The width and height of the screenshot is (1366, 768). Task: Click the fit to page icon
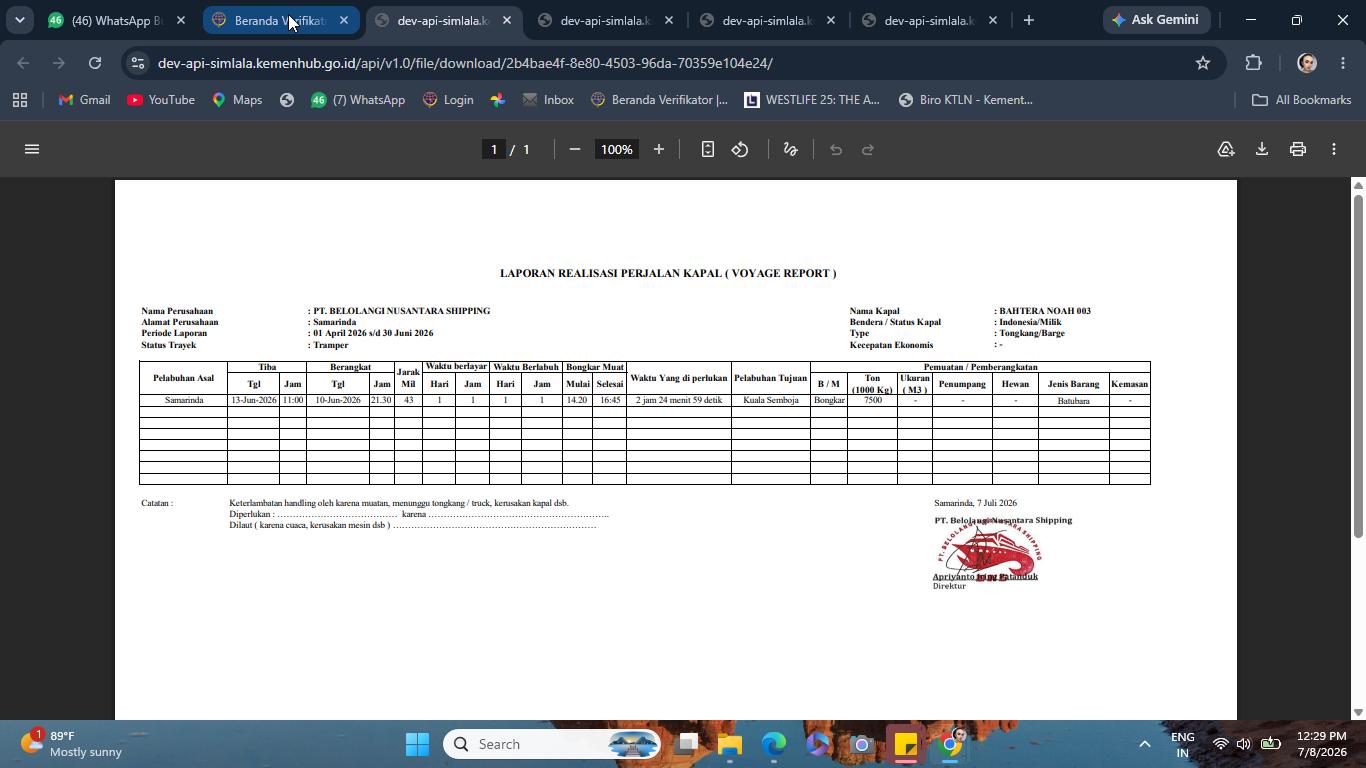(708, 149)
